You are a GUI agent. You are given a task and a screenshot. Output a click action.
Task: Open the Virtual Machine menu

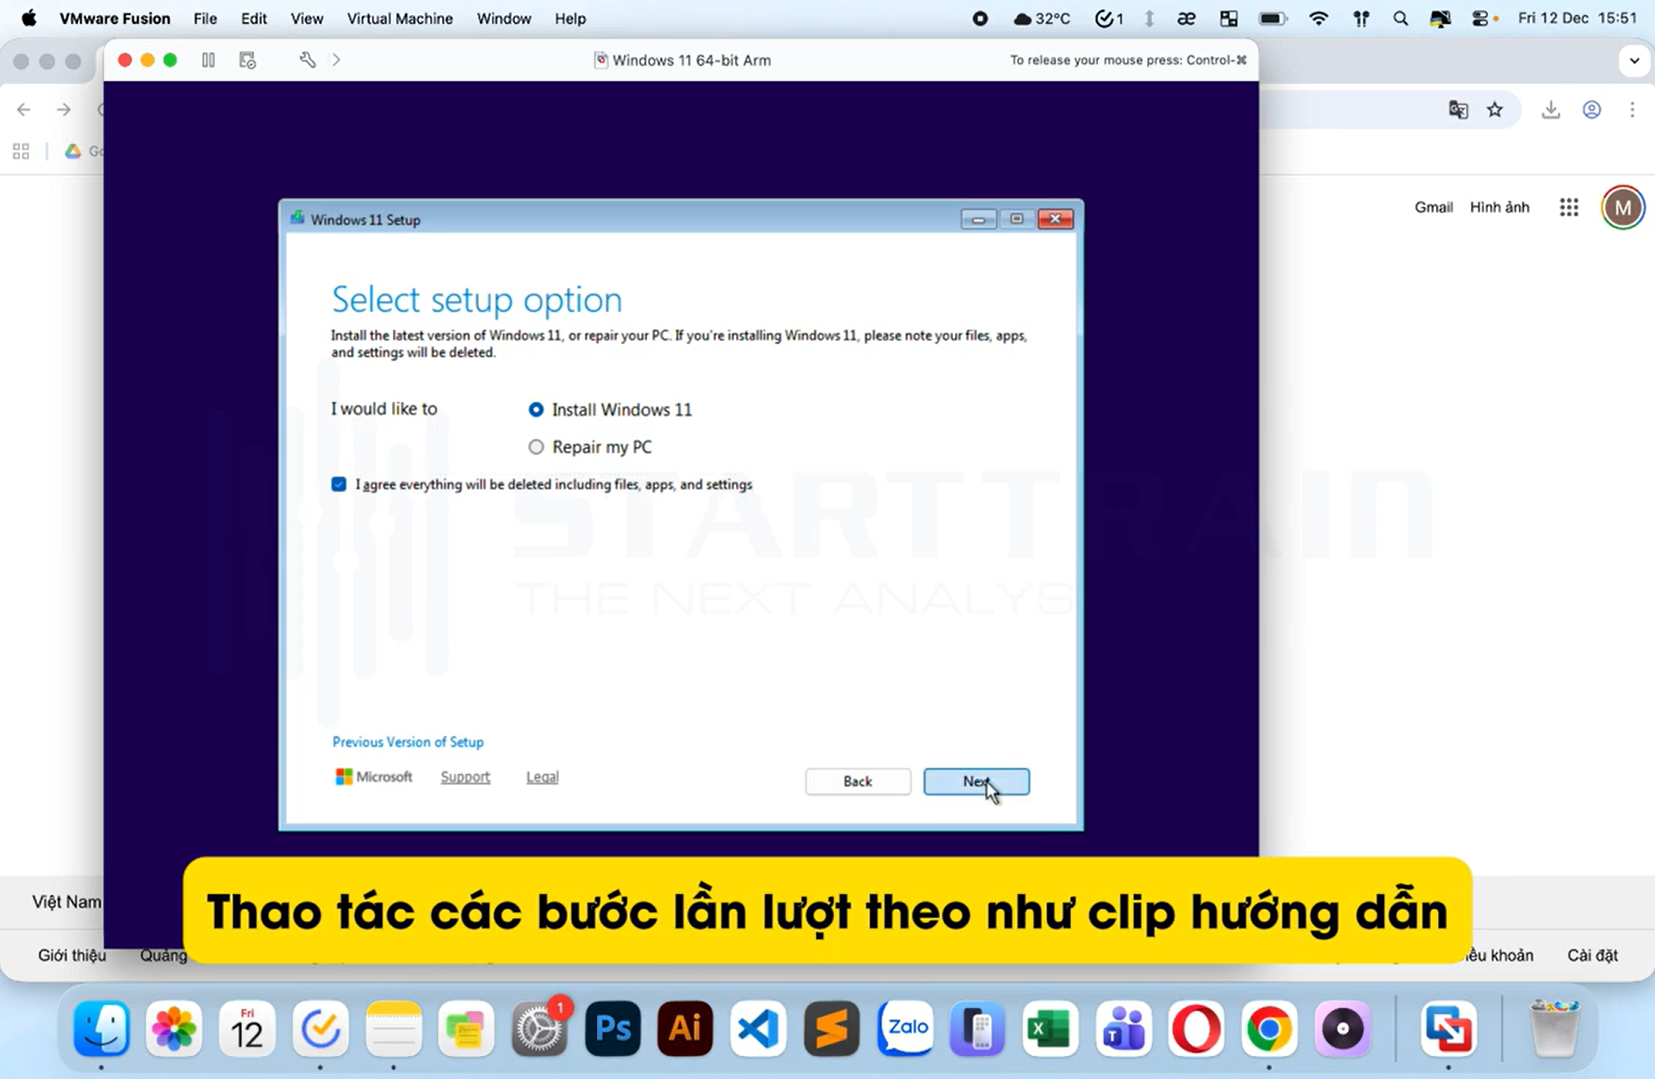pyautogui.click(x=399, y=18)
